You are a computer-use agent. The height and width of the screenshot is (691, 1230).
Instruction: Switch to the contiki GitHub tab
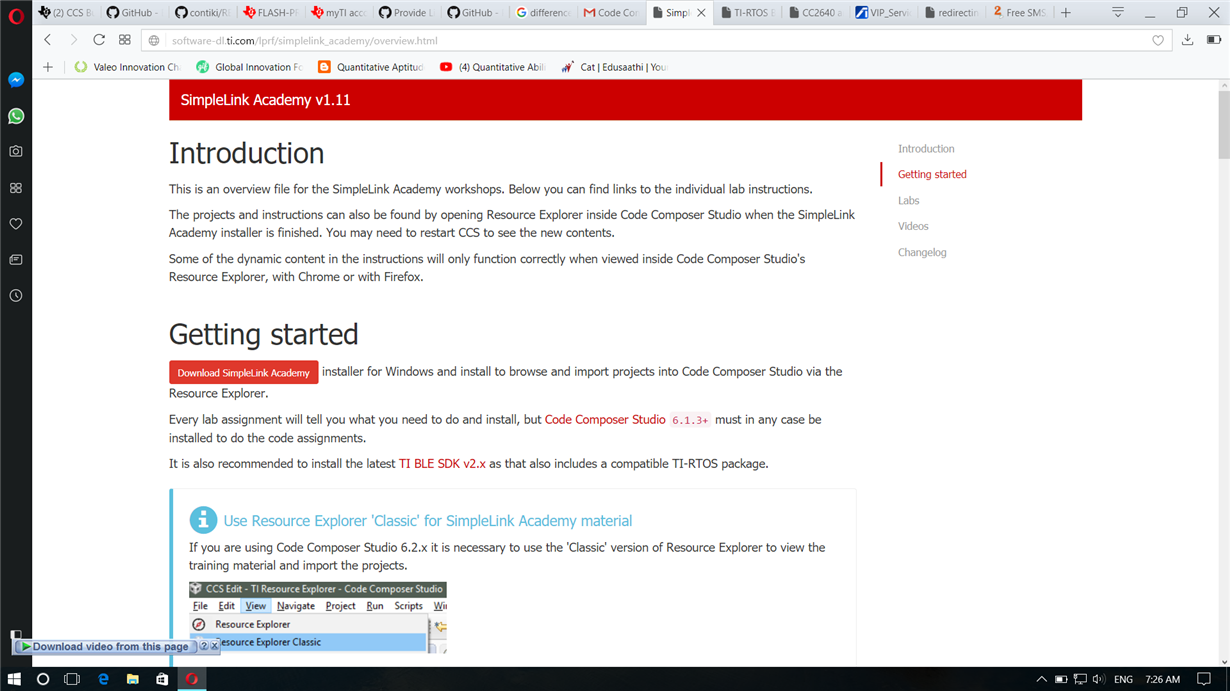(x=203, y=13)
